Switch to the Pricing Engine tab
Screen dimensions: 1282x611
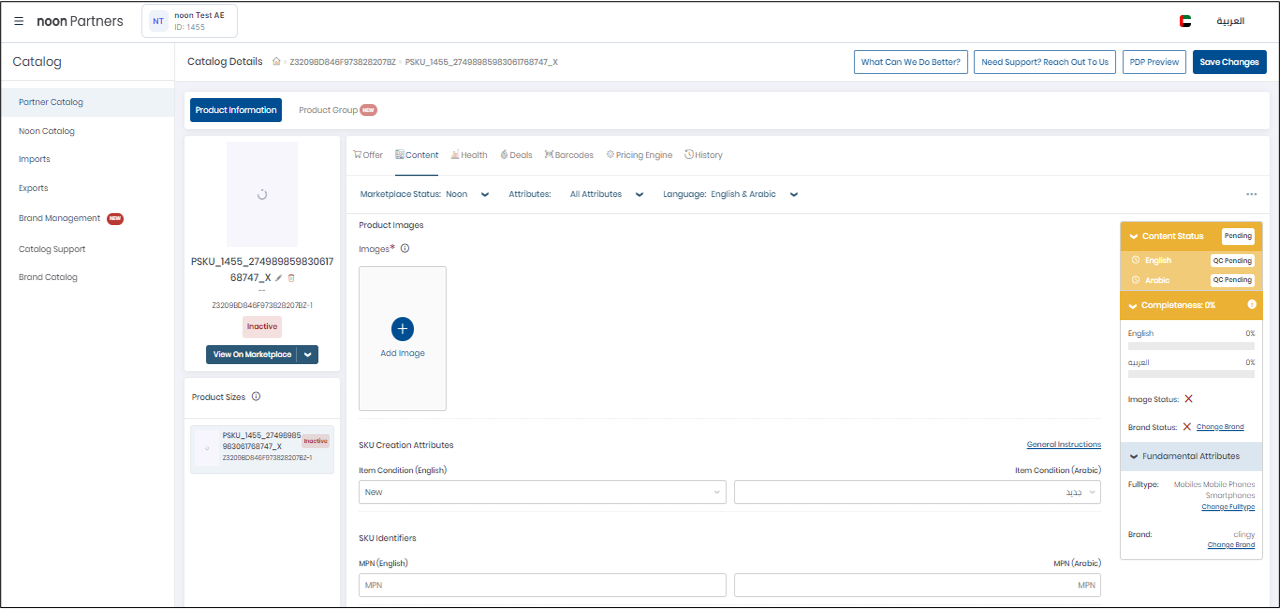pos(639,155)
